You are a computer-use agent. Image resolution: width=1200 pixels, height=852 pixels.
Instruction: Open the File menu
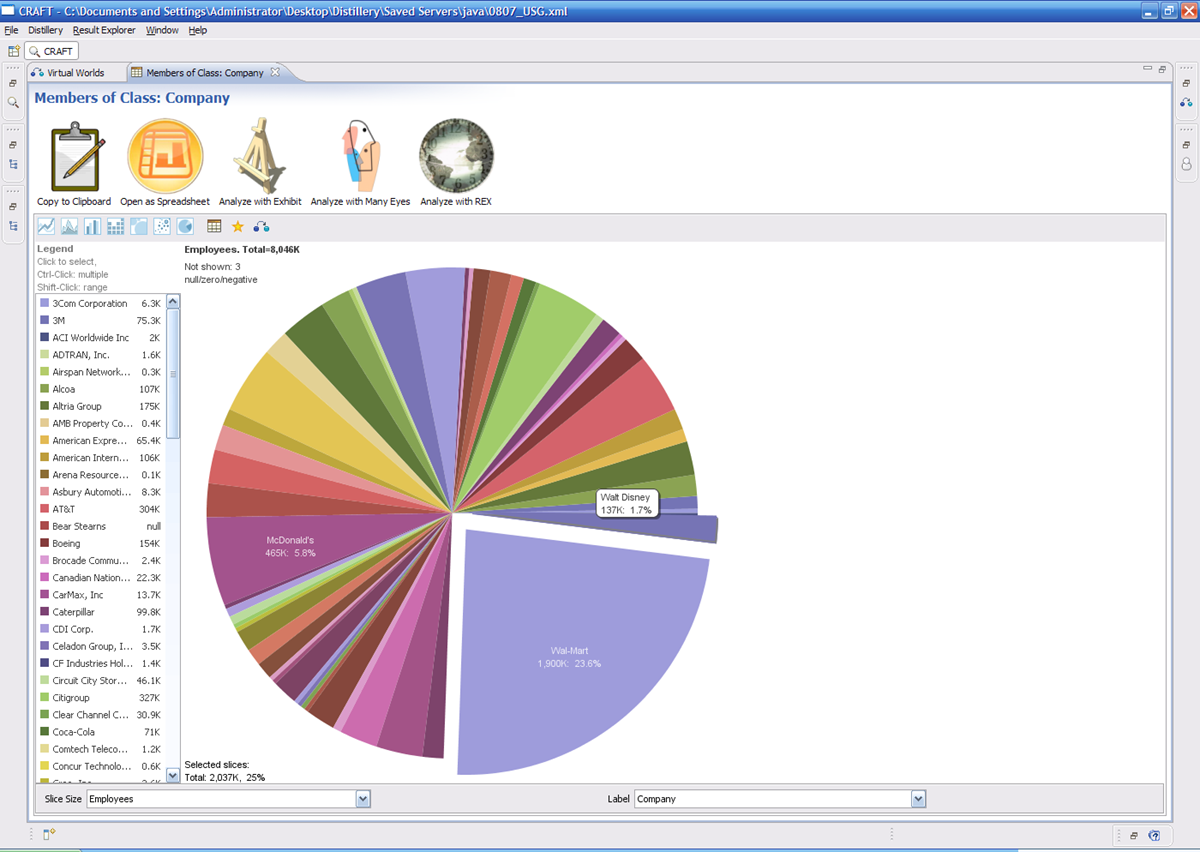pyautogui.click(x=11, y=30)
